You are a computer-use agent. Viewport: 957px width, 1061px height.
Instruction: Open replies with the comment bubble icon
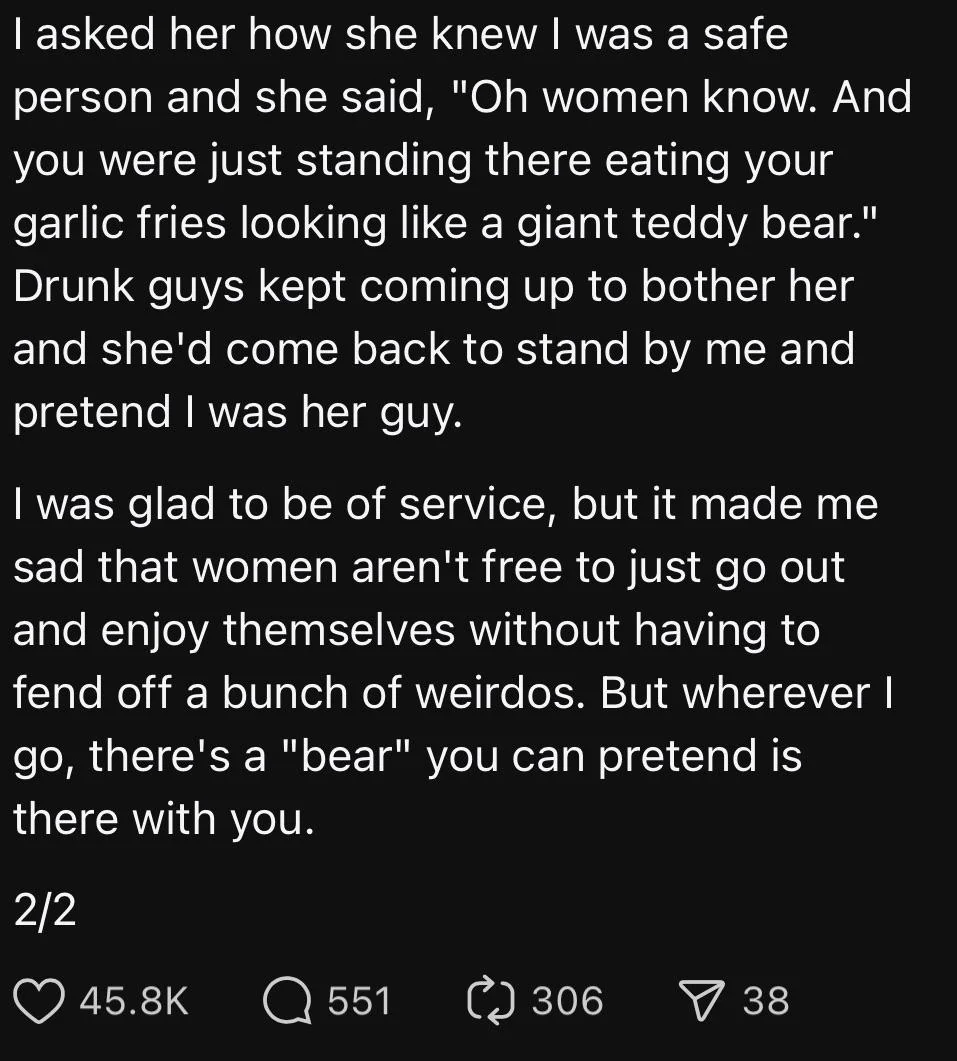click(x=287, y=1000)
